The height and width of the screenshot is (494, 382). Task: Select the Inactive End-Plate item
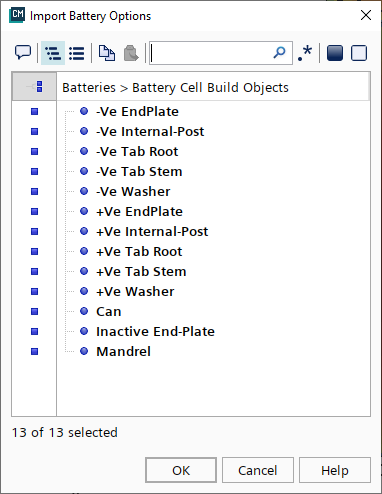[x=155, y=331]
